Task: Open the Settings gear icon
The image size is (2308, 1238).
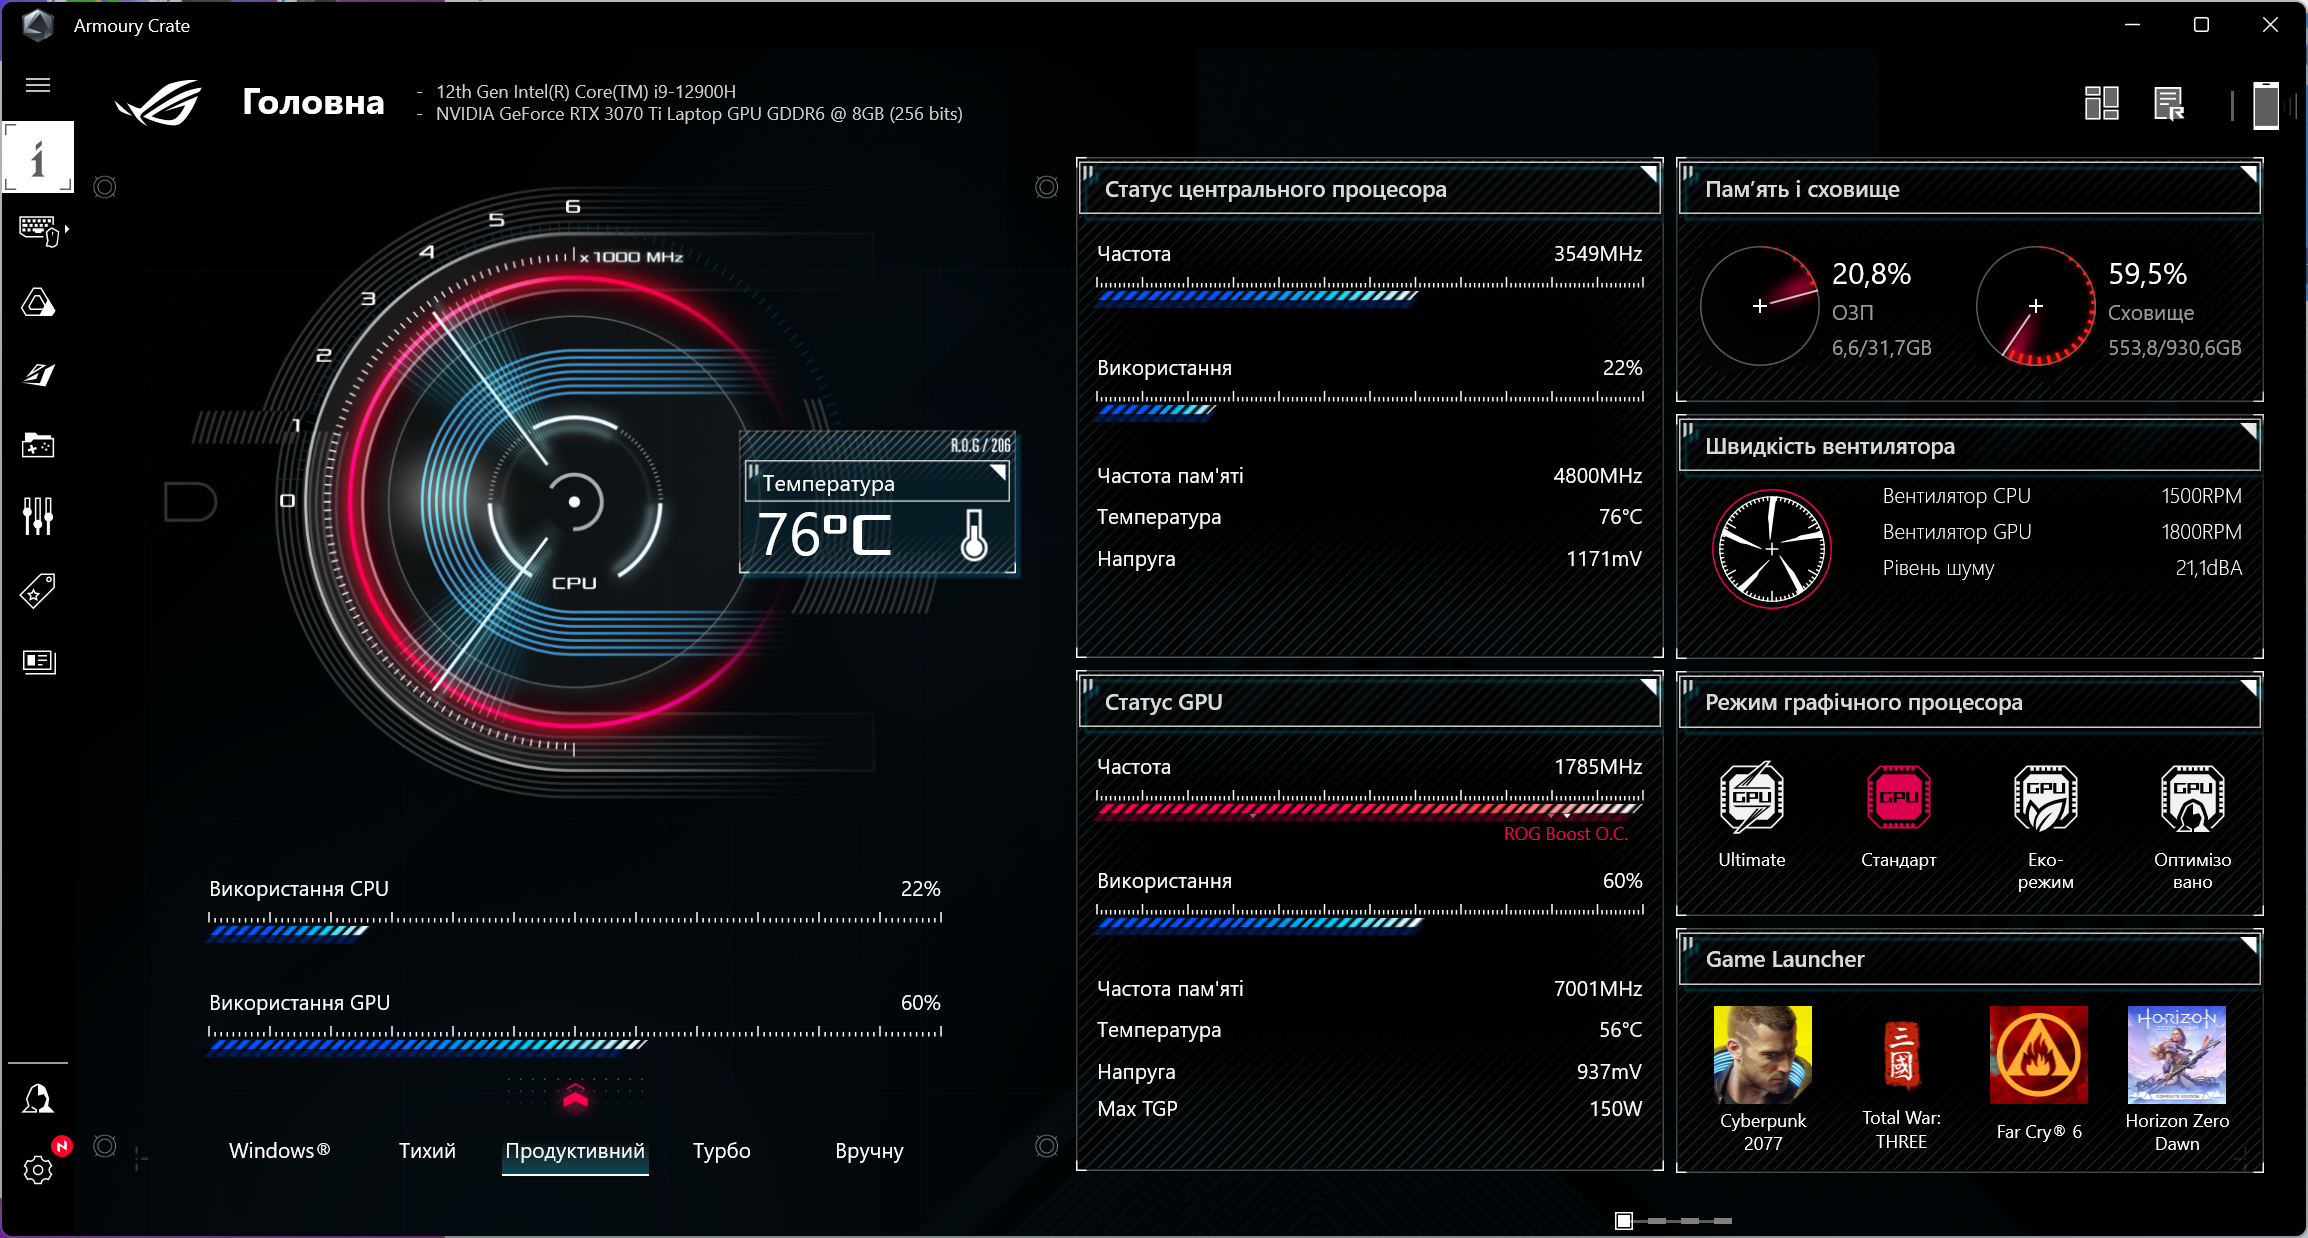Action: point(38,1169)
